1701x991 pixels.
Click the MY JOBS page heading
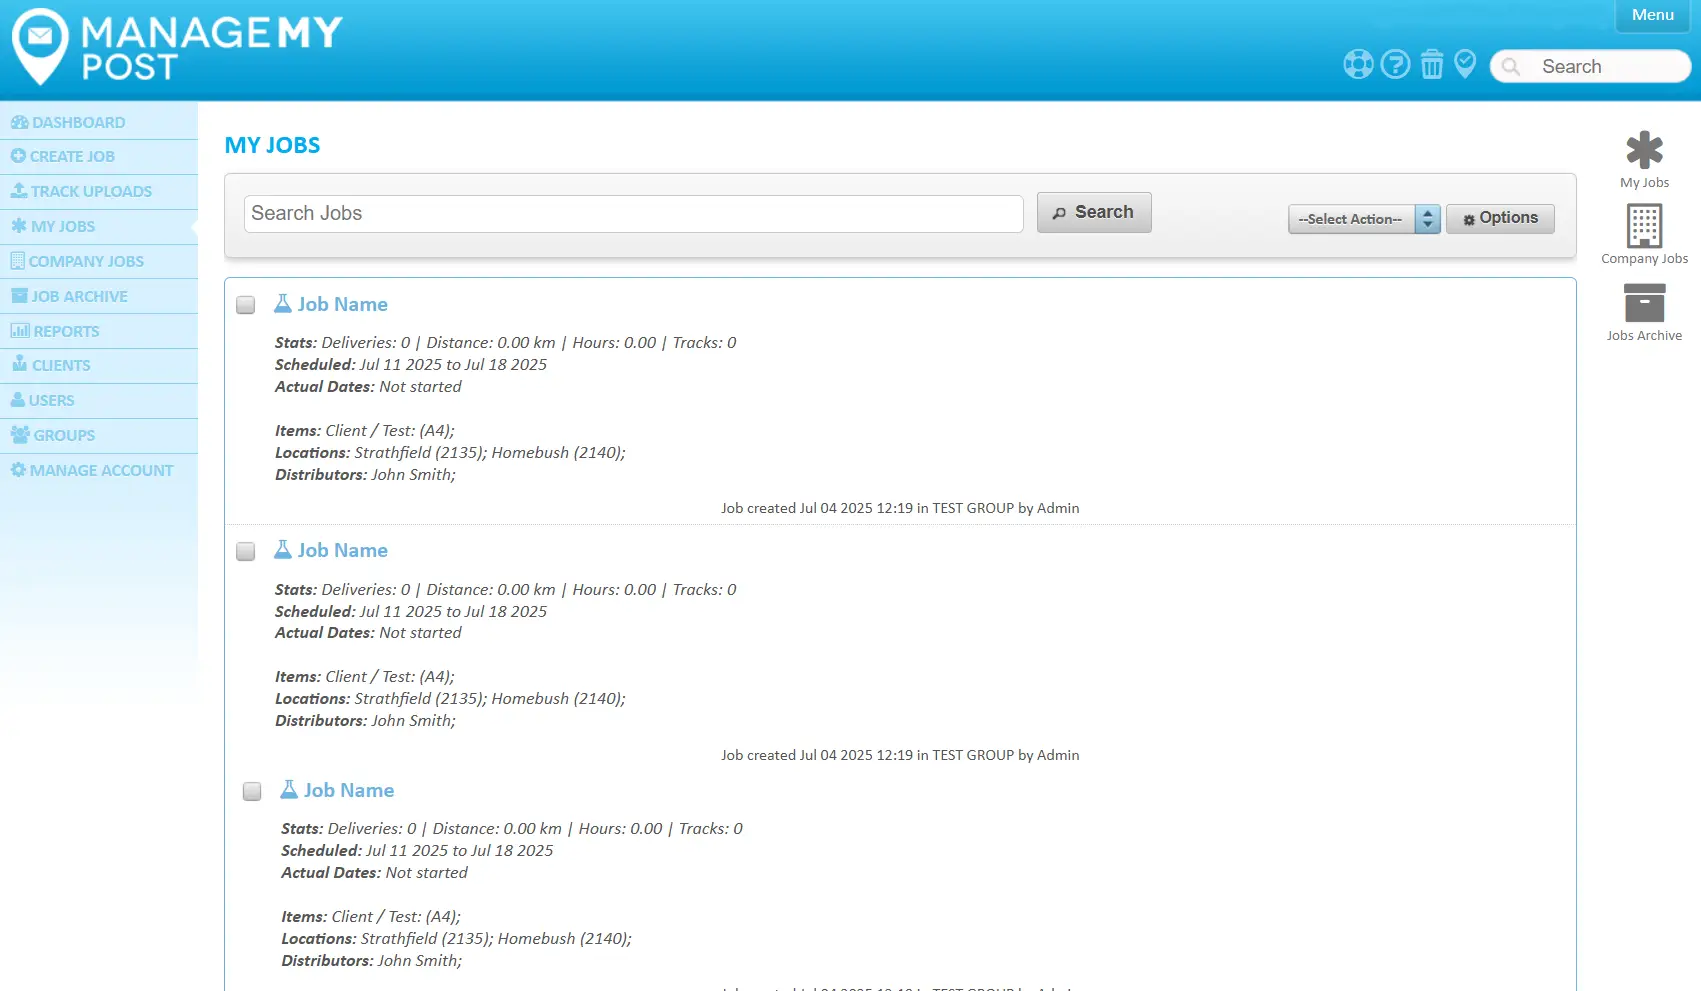coord(272,145)
